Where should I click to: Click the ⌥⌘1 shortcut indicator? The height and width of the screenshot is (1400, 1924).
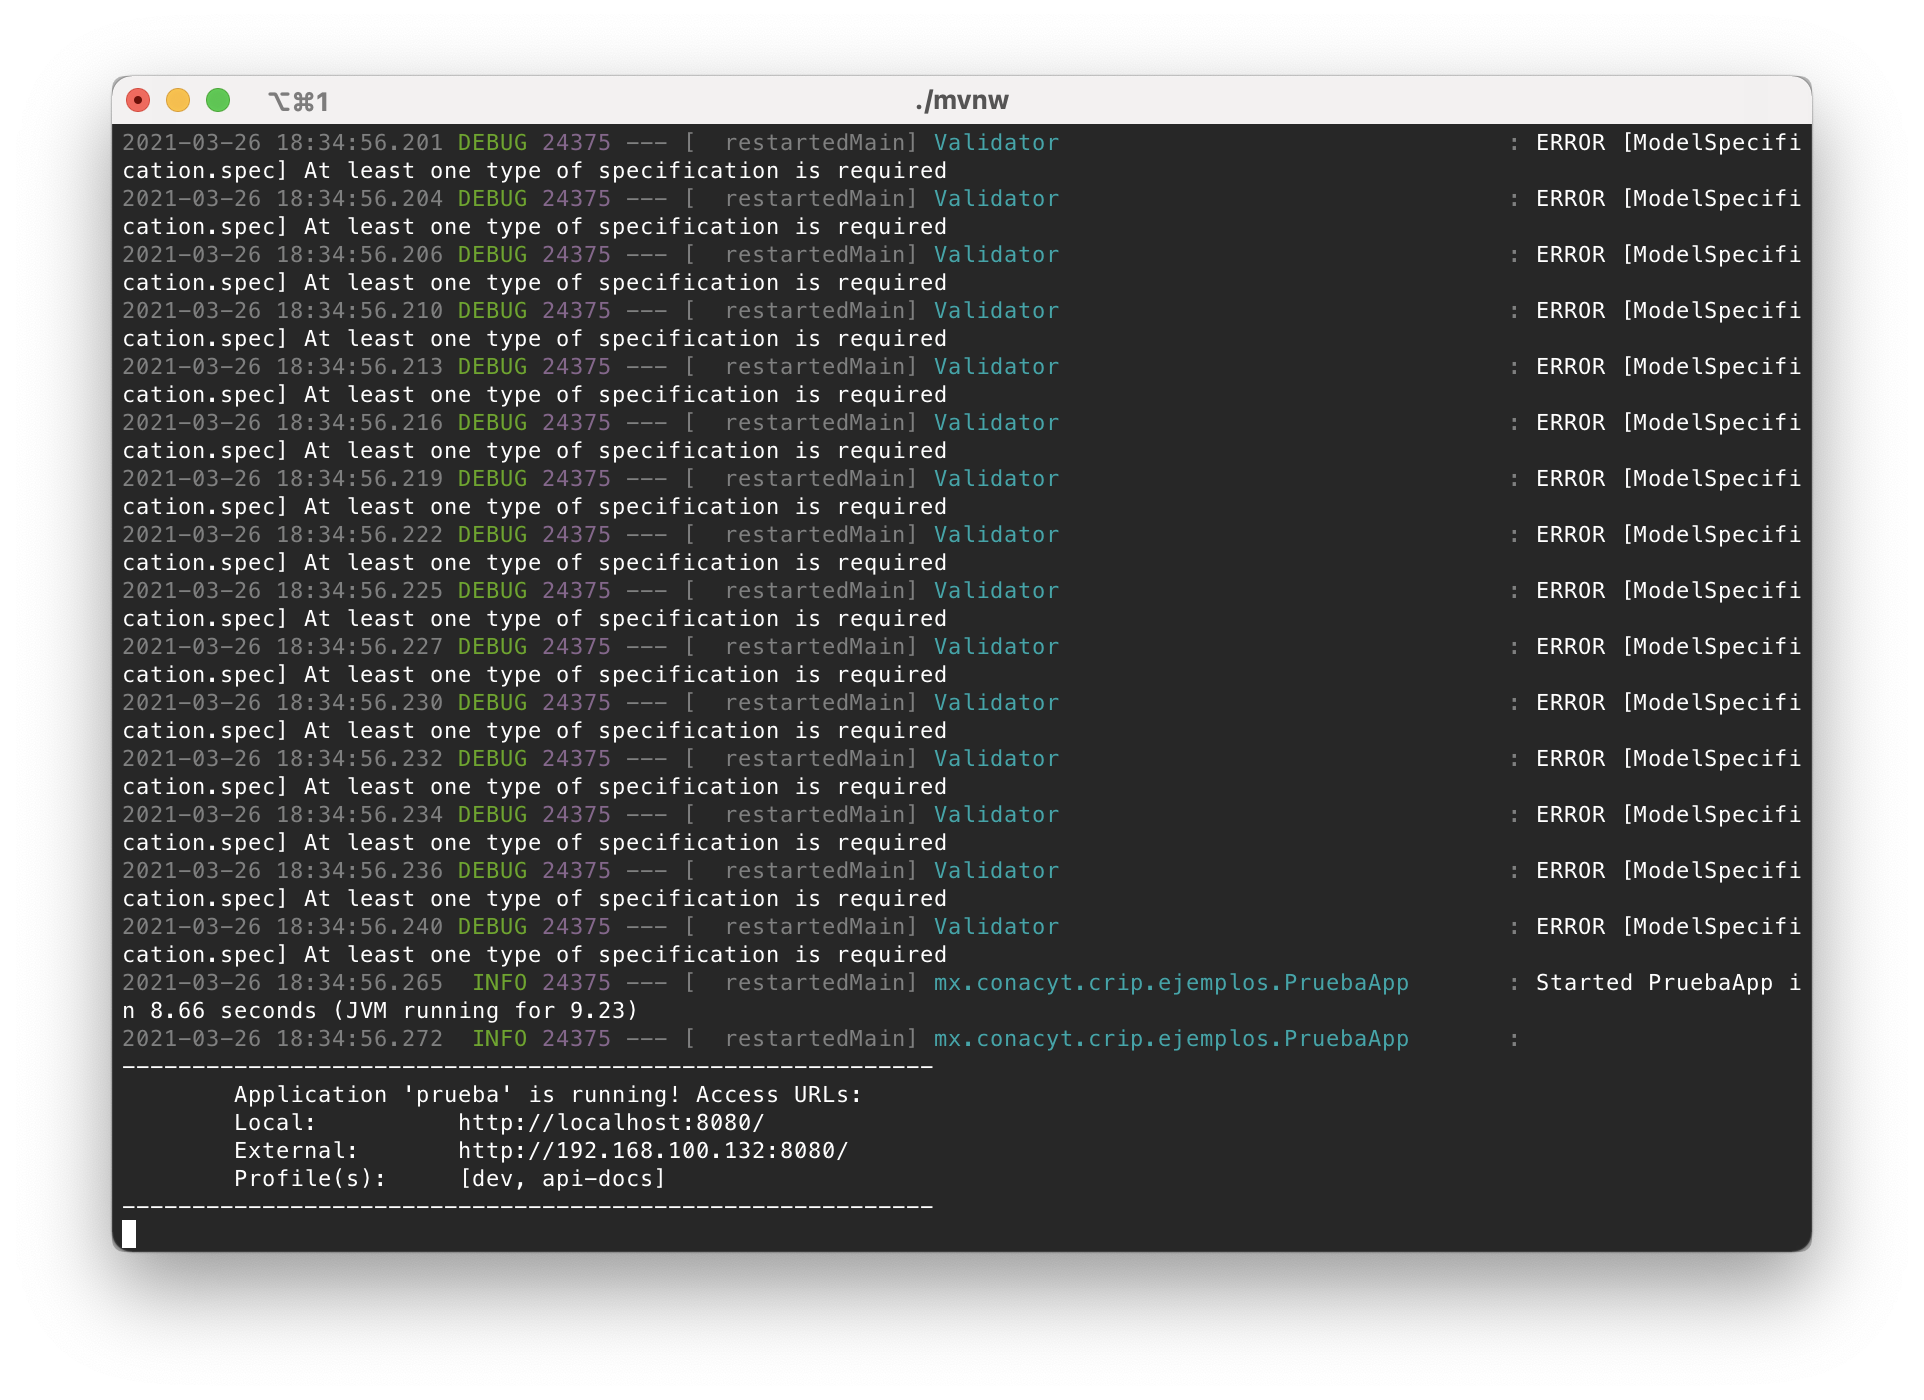[298, 101]
